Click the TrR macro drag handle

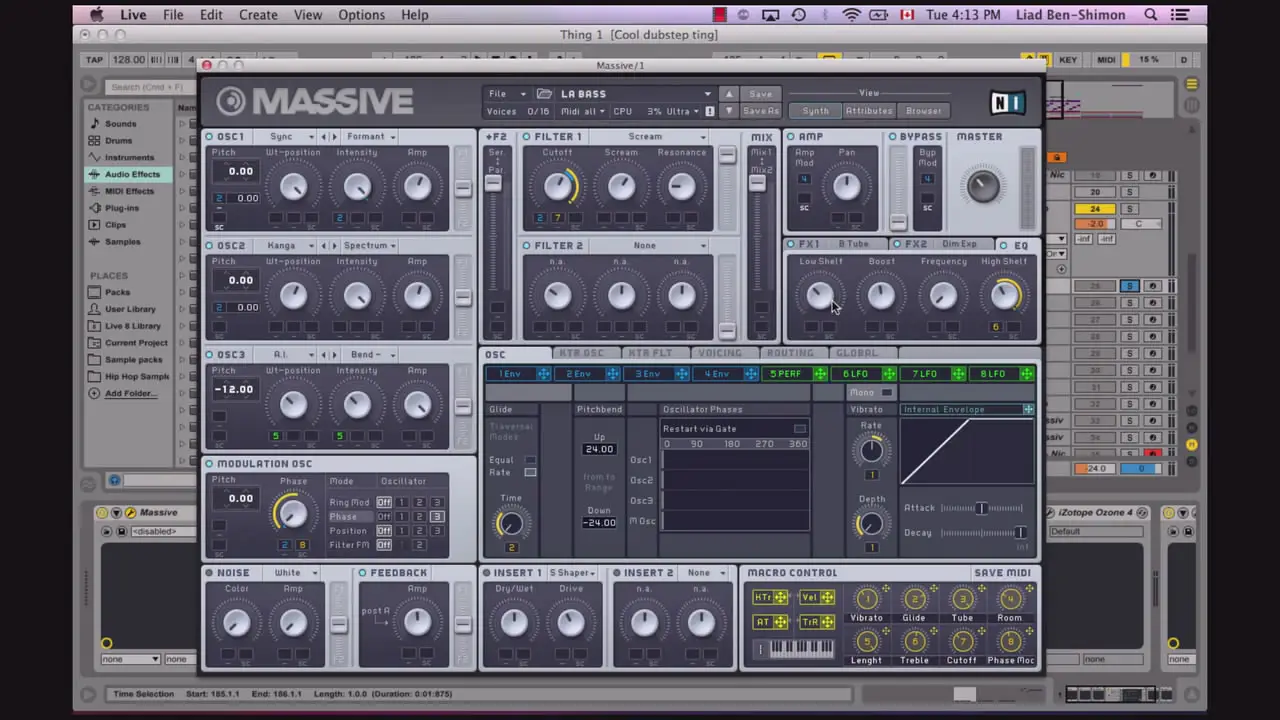click(x=828, y=622)
